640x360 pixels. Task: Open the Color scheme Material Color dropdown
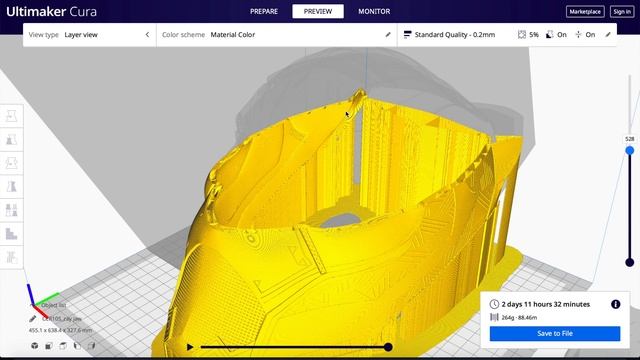277,35
